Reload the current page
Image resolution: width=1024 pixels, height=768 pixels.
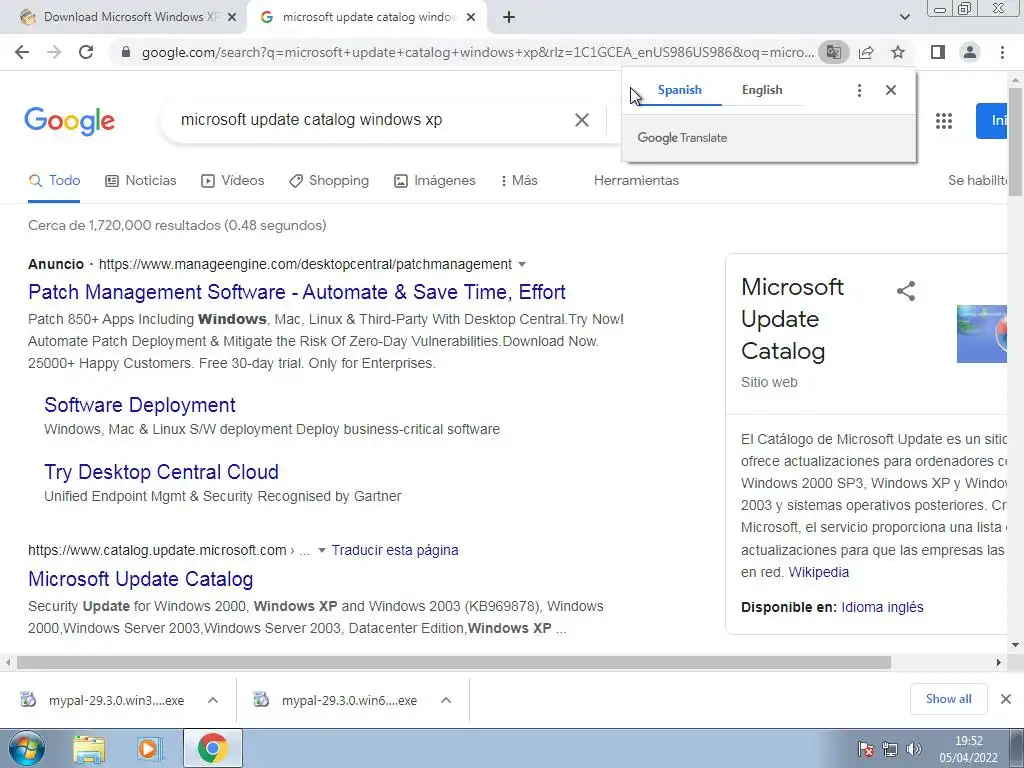(x=86, y=52)
